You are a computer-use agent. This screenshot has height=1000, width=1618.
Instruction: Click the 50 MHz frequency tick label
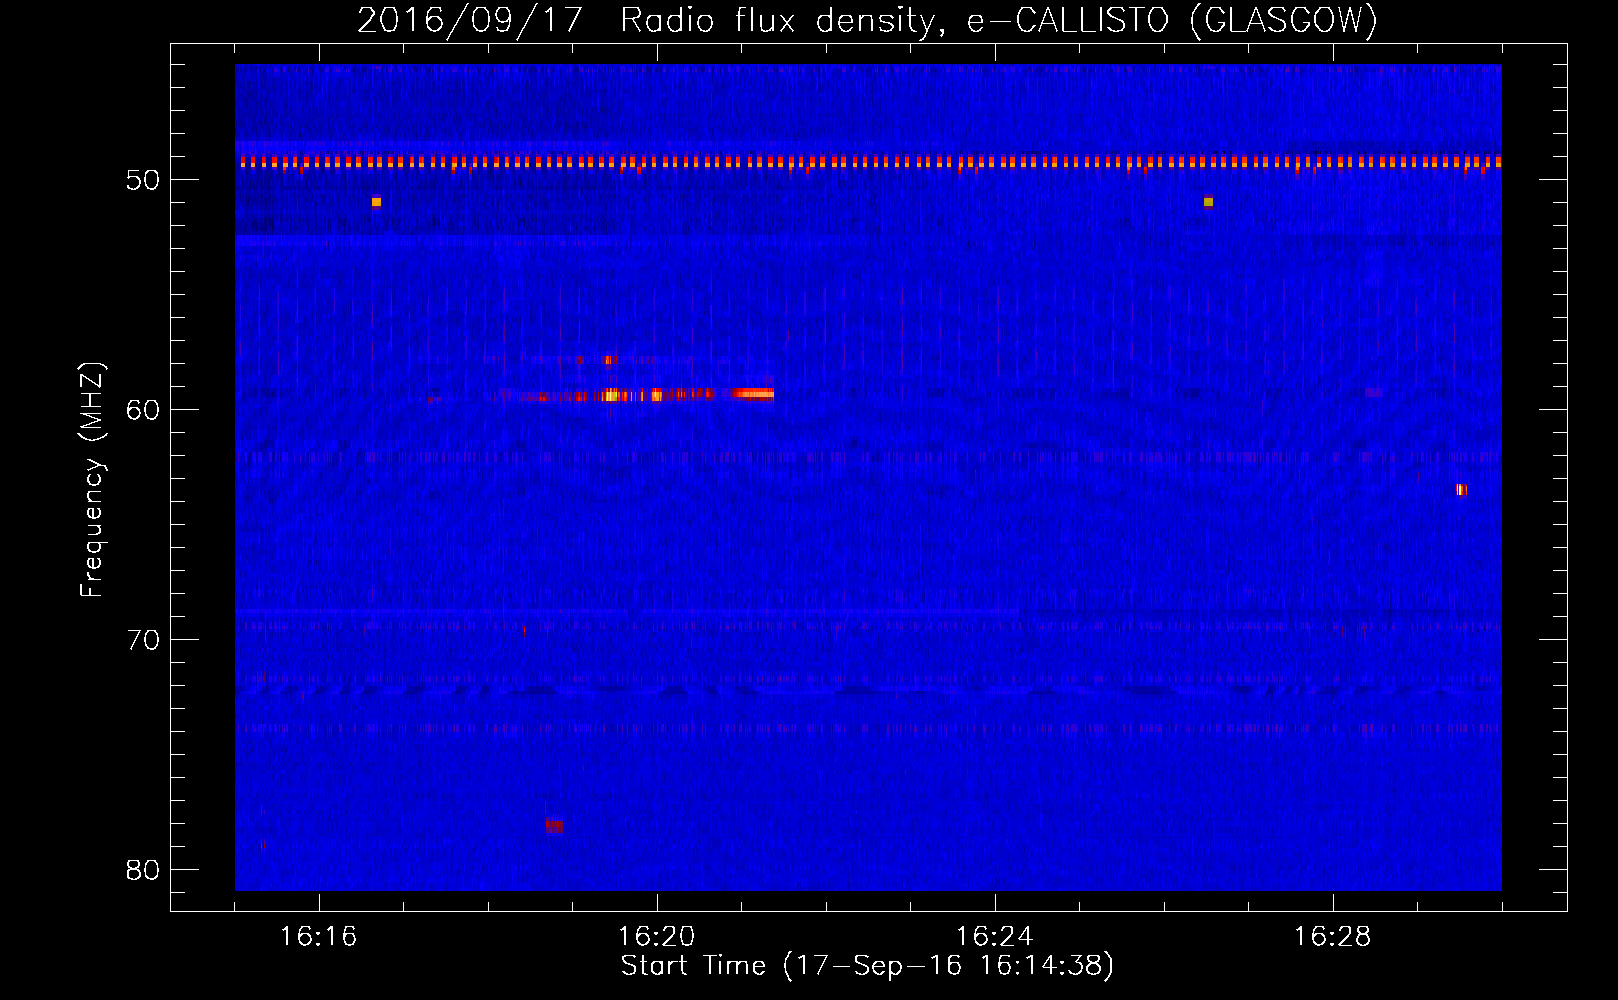[x=143, y=180]
